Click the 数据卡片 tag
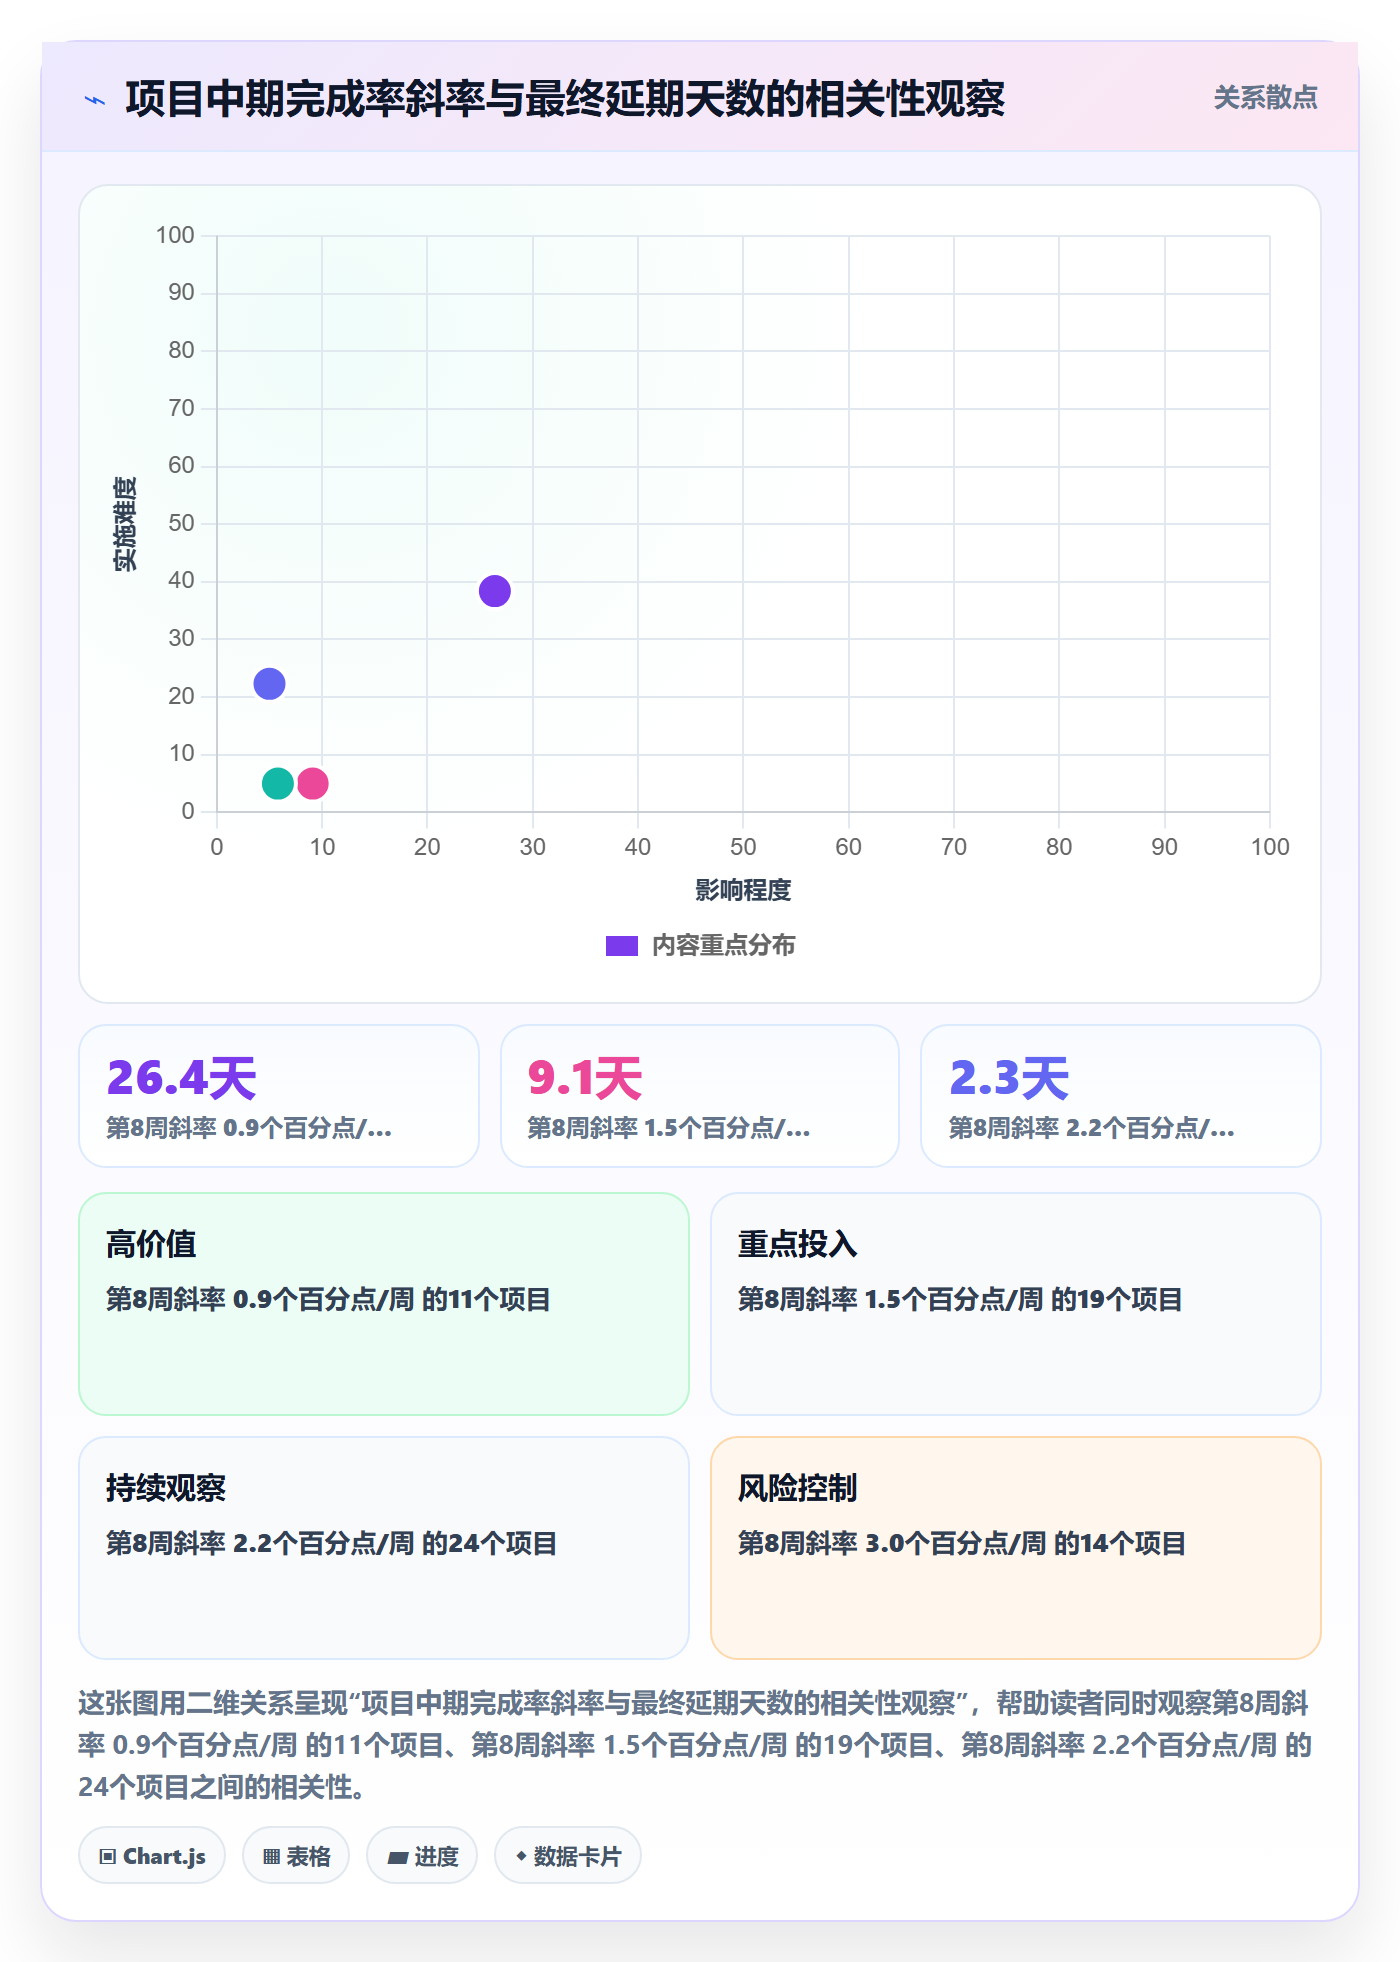 pos(568,1856)
